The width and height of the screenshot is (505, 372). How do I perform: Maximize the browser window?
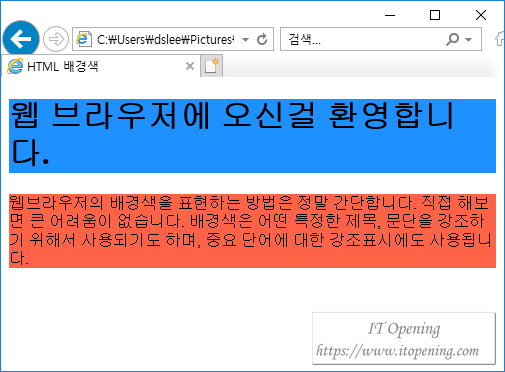(x=435, y=15)
